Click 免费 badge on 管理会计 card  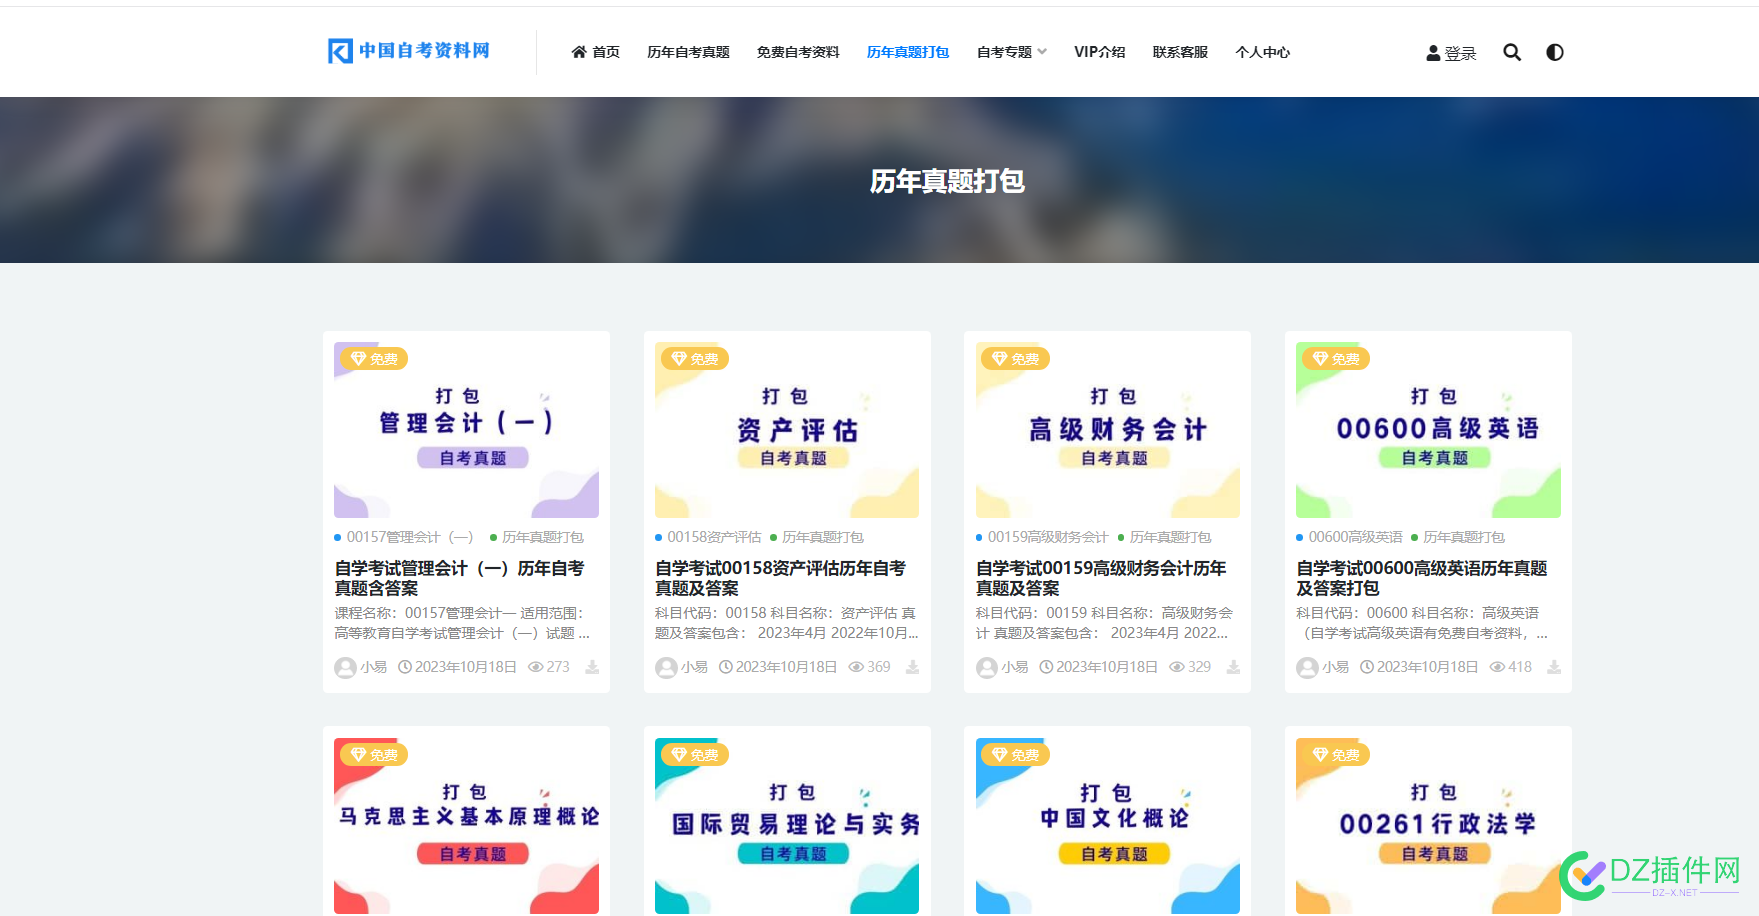374,359
